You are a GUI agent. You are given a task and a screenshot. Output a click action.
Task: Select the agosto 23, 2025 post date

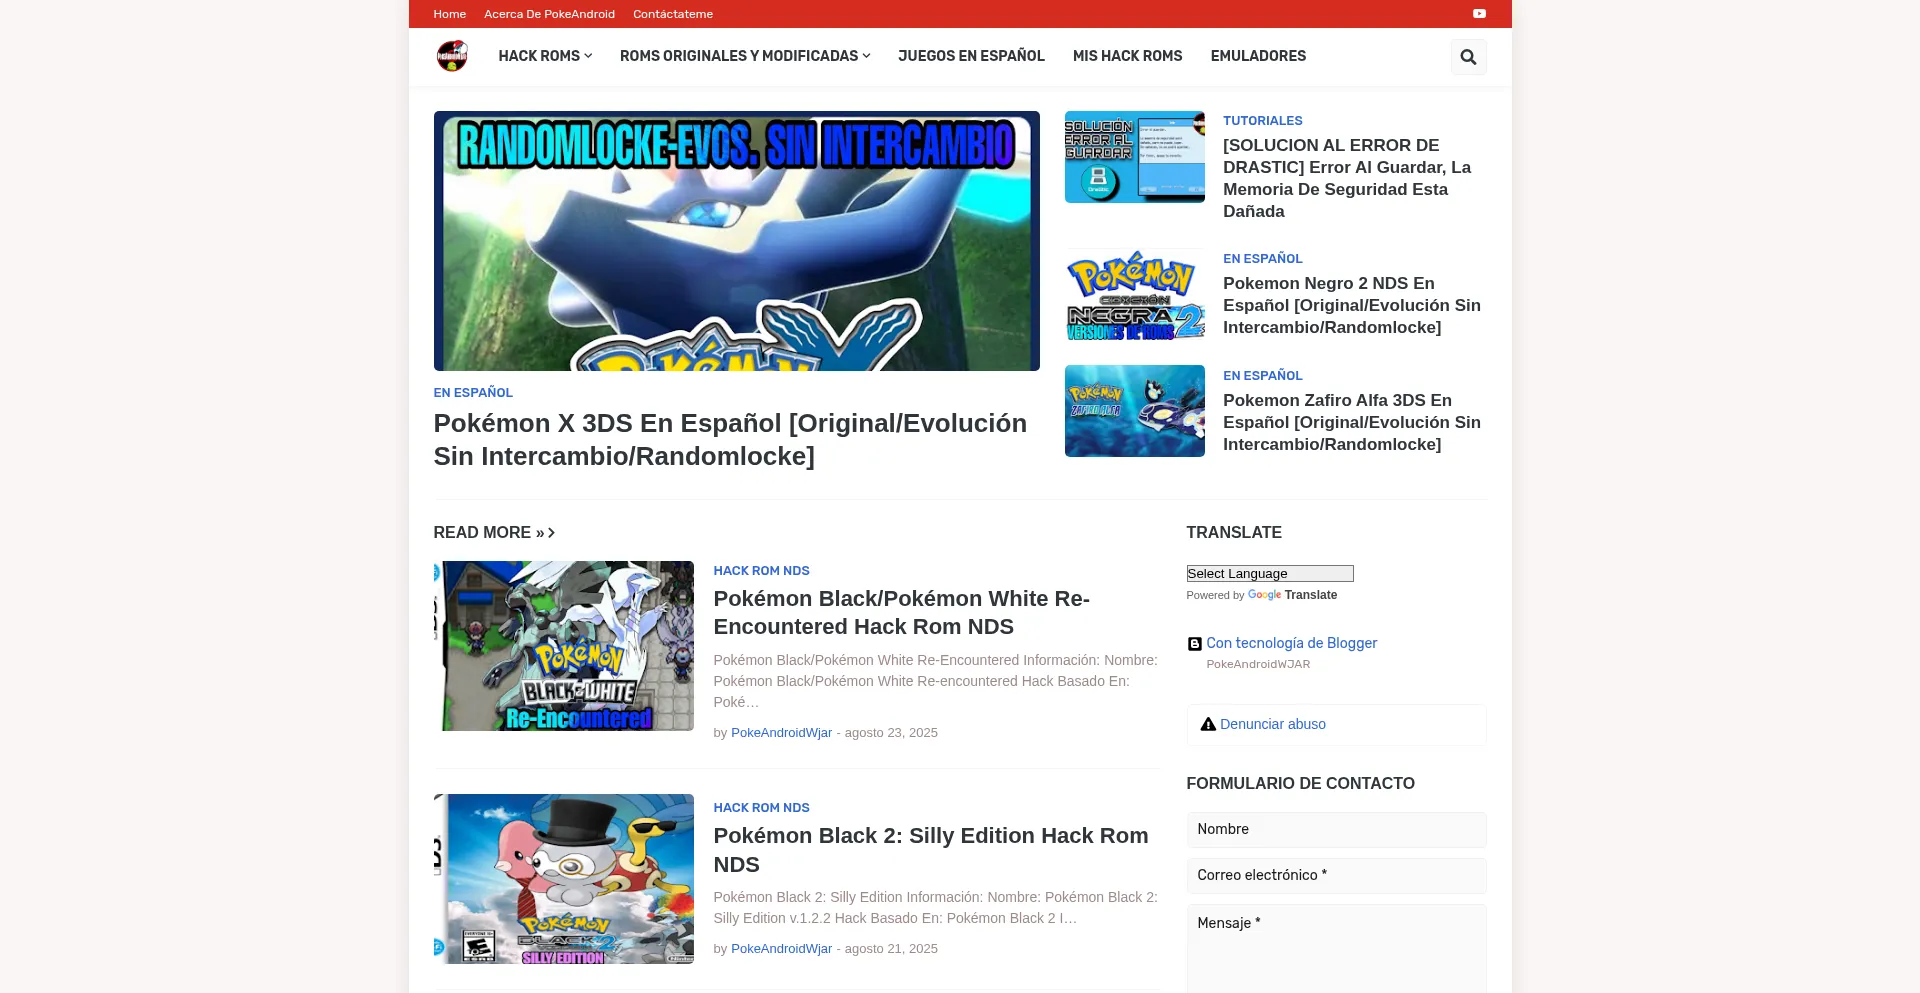tap(890, 733)
